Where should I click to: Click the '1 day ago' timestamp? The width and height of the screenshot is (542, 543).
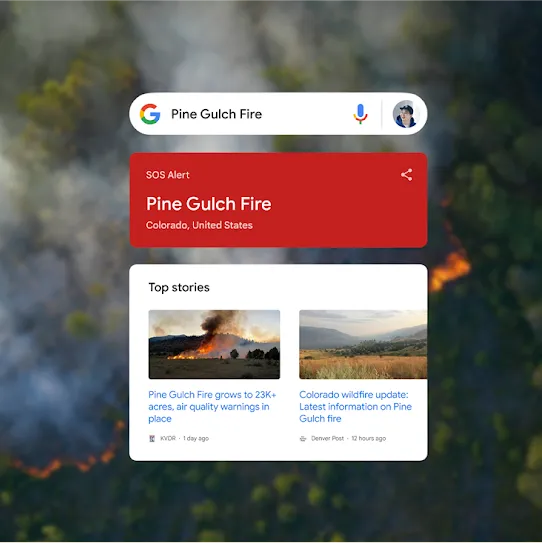point(196,438)
